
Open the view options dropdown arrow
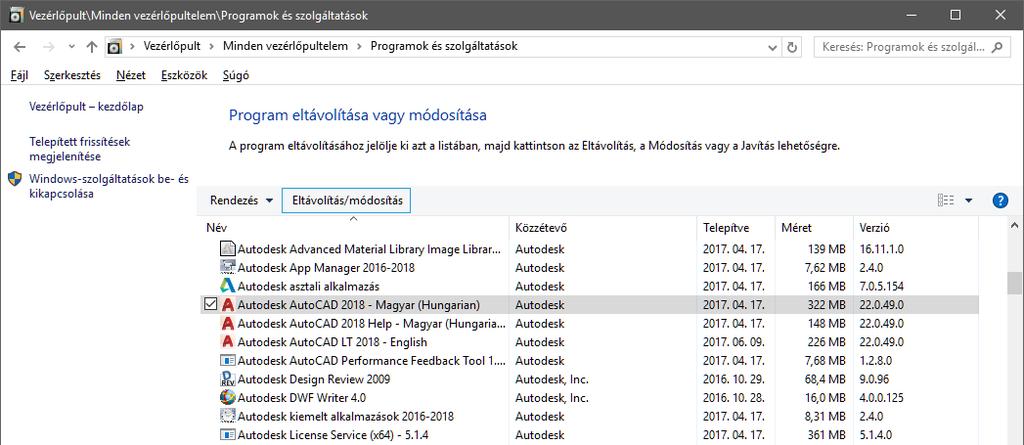[968, 201]
